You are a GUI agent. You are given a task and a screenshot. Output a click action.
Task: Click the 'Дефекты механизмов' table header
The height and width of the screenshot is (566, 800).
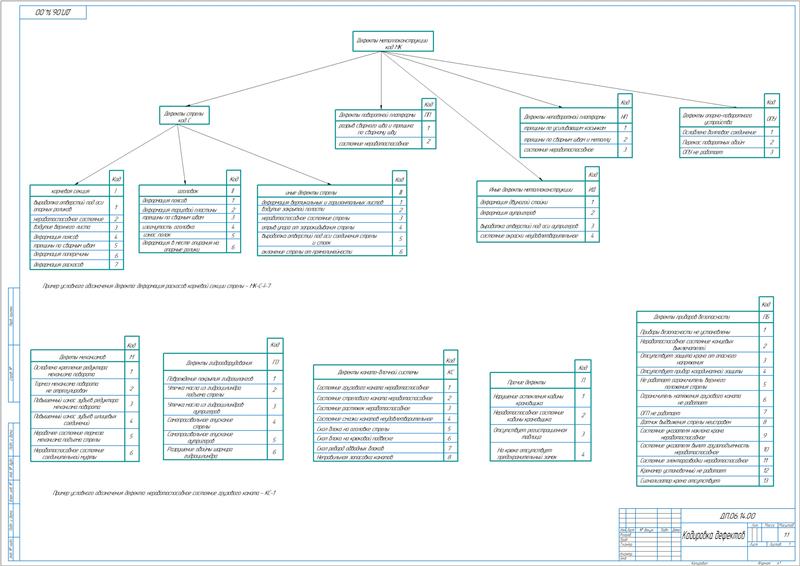pyautogui.click(x=78, y=356)
